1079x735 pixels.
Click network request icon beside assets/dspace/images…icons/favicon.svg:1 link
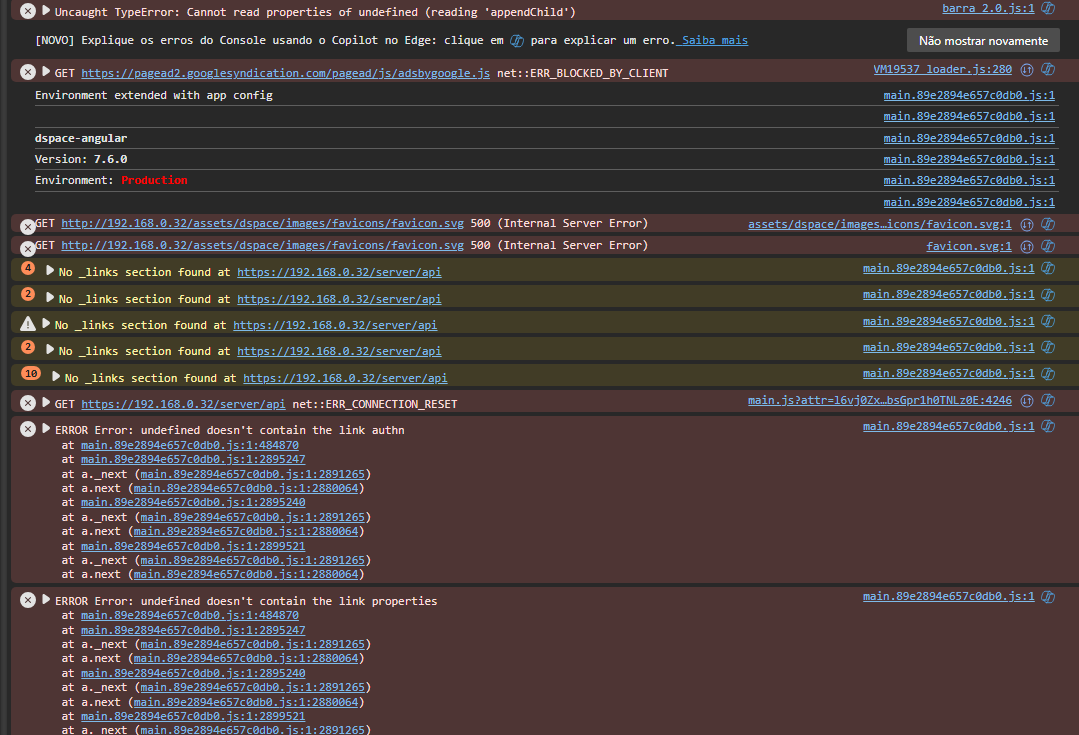pos(1027,224)
